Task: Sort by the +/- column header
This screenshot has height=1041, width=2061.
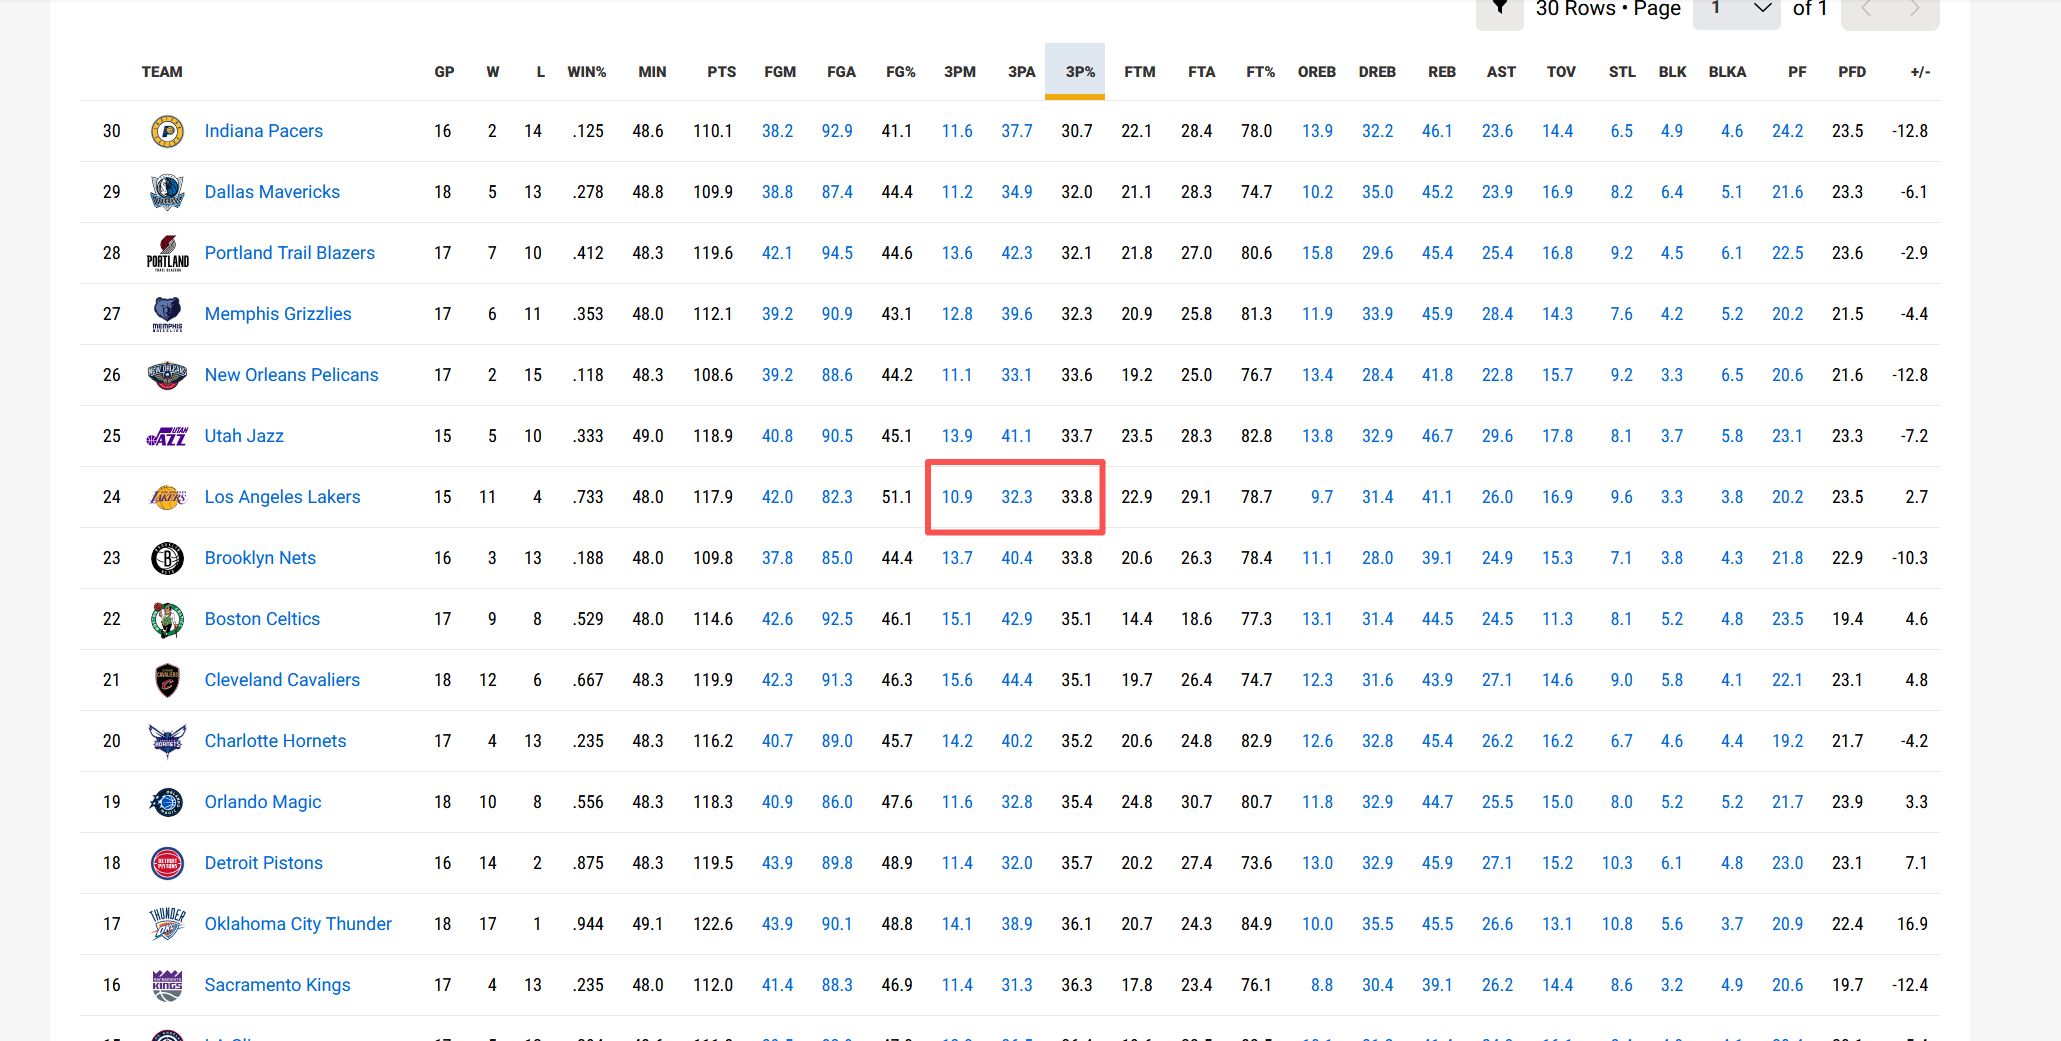Action: [1920, 72]
